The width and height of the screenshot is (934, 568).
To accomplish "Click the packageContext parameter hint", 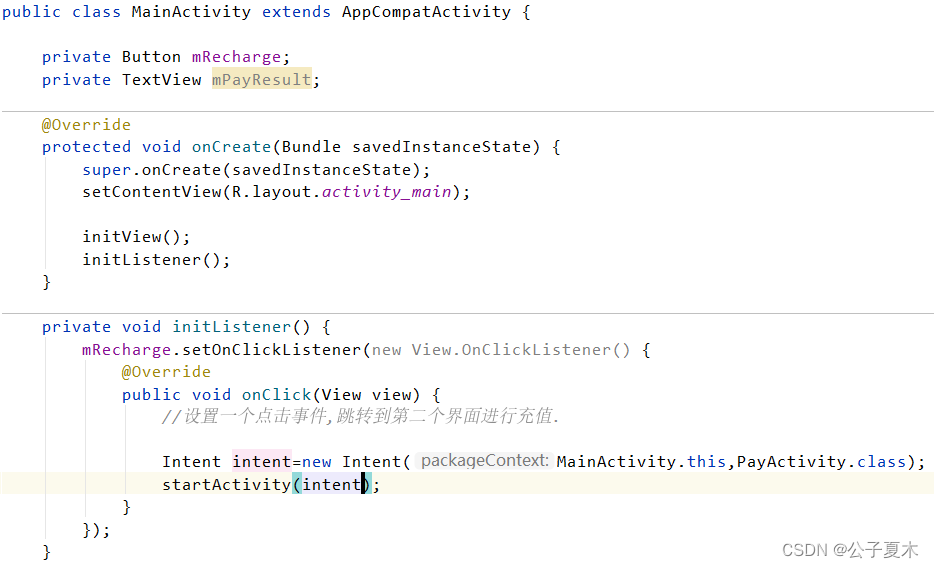I will [x=484, y=461].
